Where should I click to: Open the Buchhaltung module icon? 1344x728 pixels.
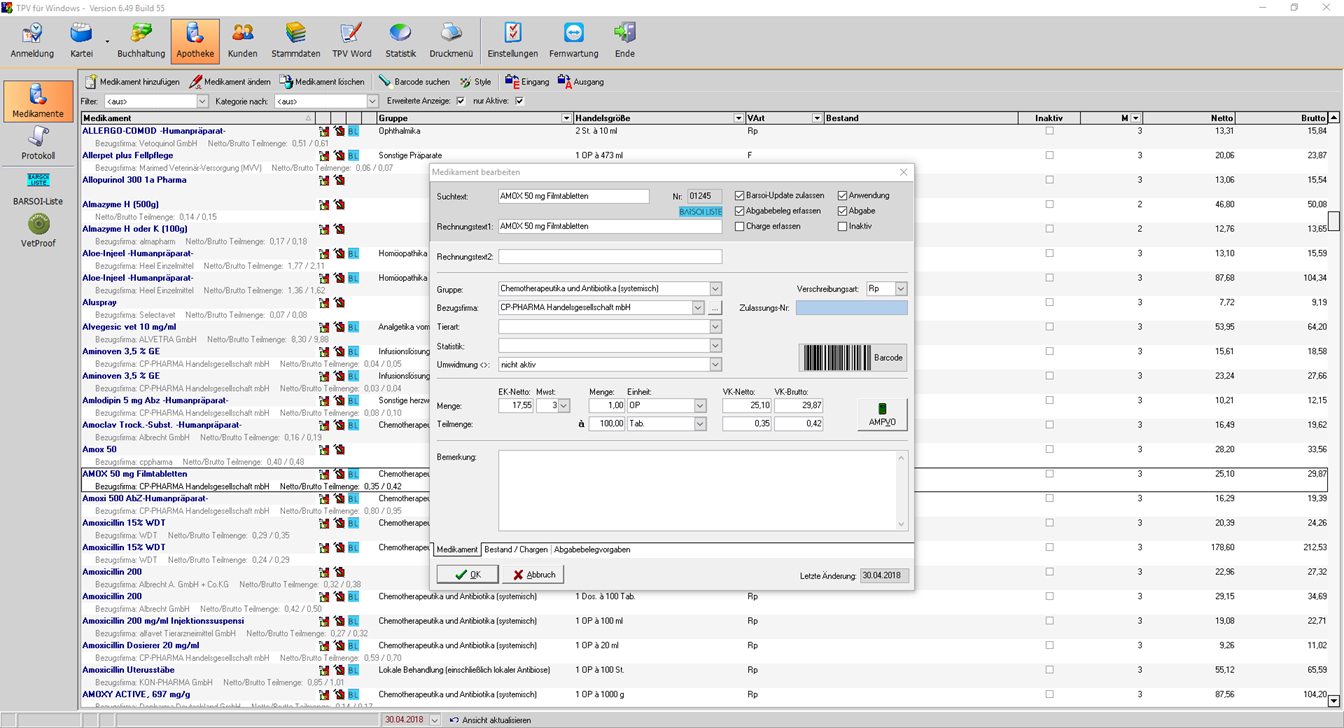point(141,40)
